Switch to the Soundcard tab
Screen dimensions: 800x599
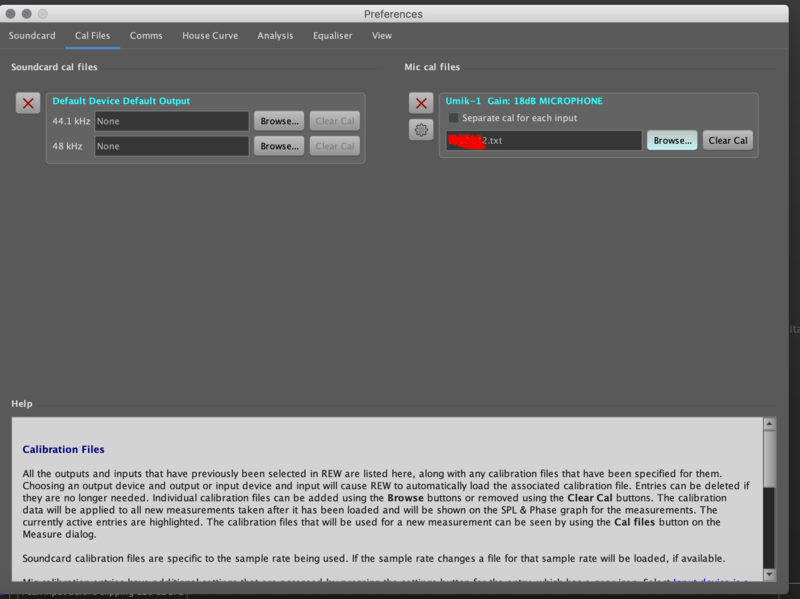point(32,35)
